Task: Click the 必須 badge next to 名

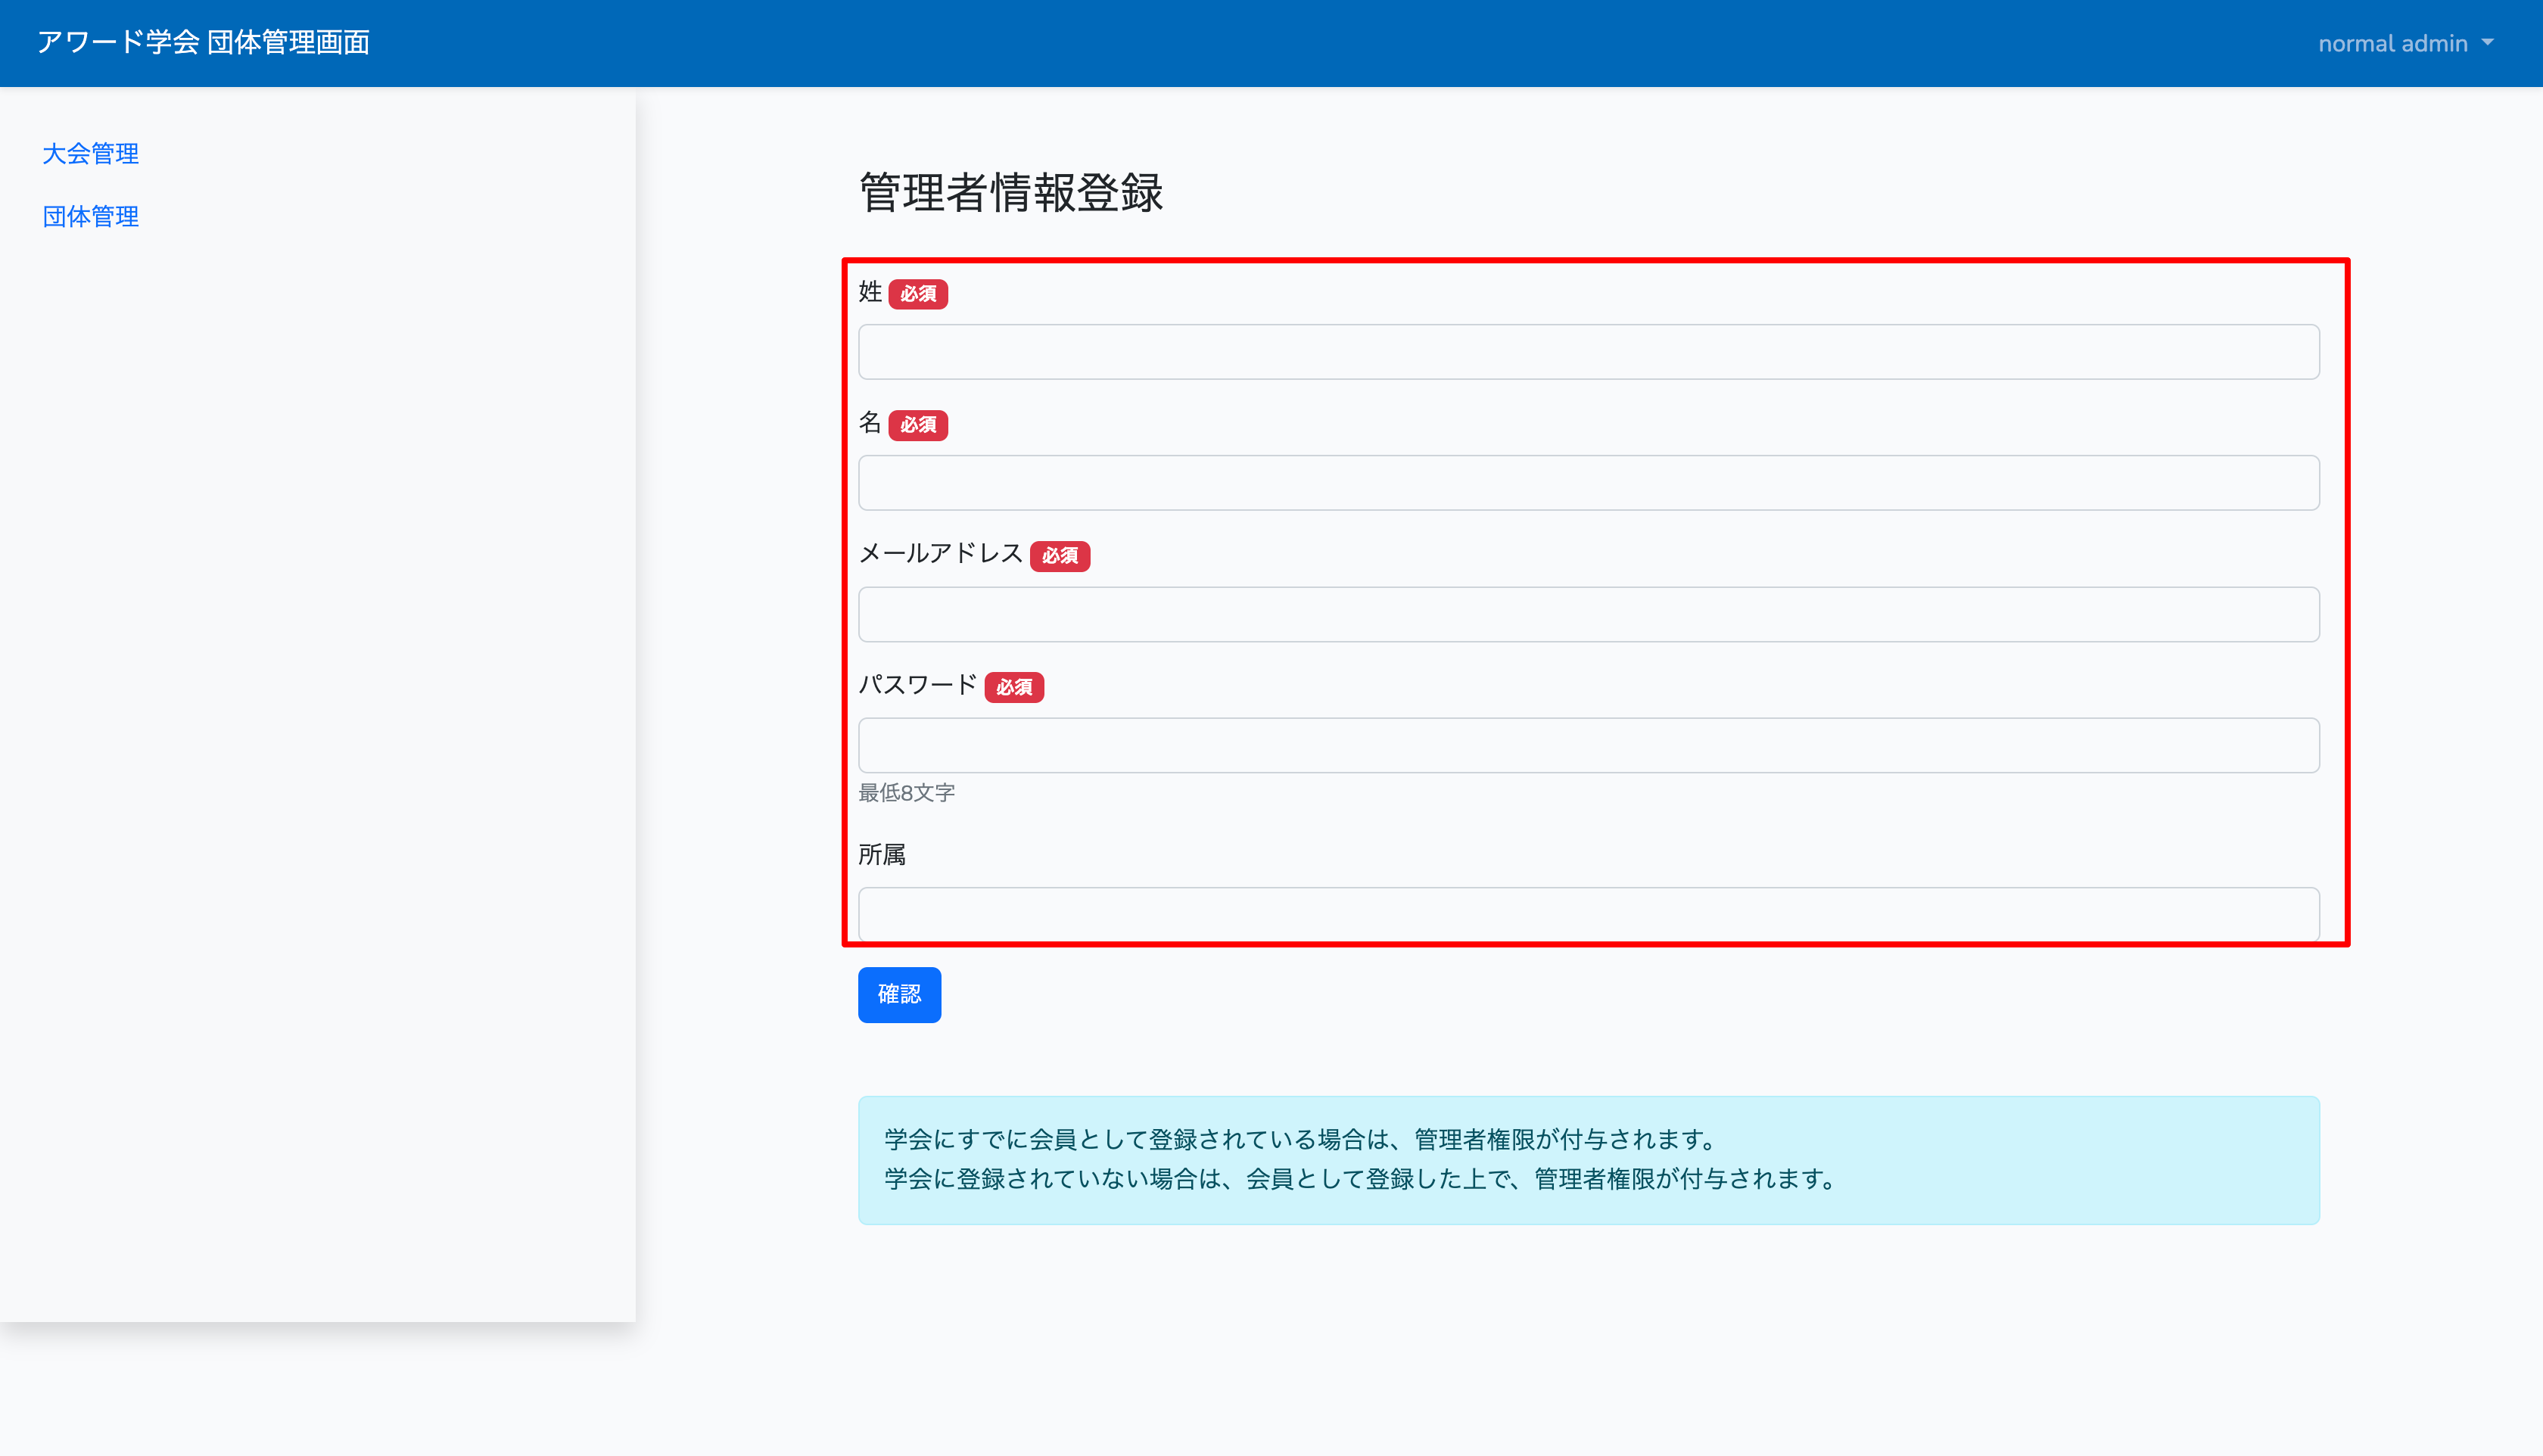Action: tap(917, 425)
